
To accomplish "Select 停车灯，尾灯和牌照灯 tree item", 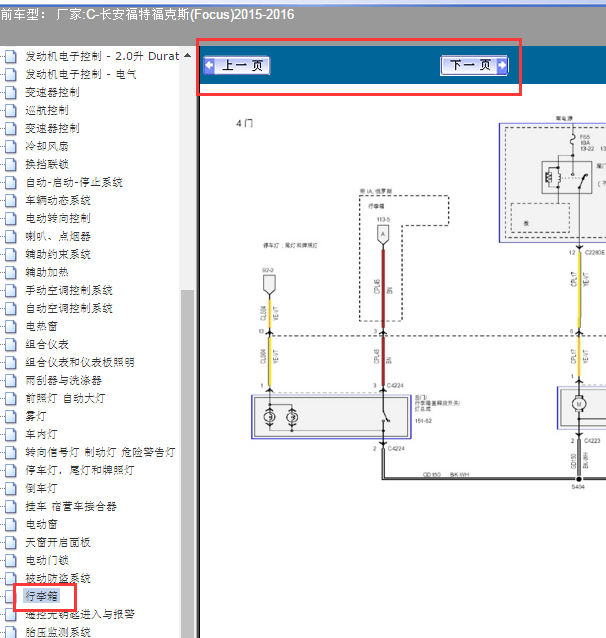I will point(80,470).
